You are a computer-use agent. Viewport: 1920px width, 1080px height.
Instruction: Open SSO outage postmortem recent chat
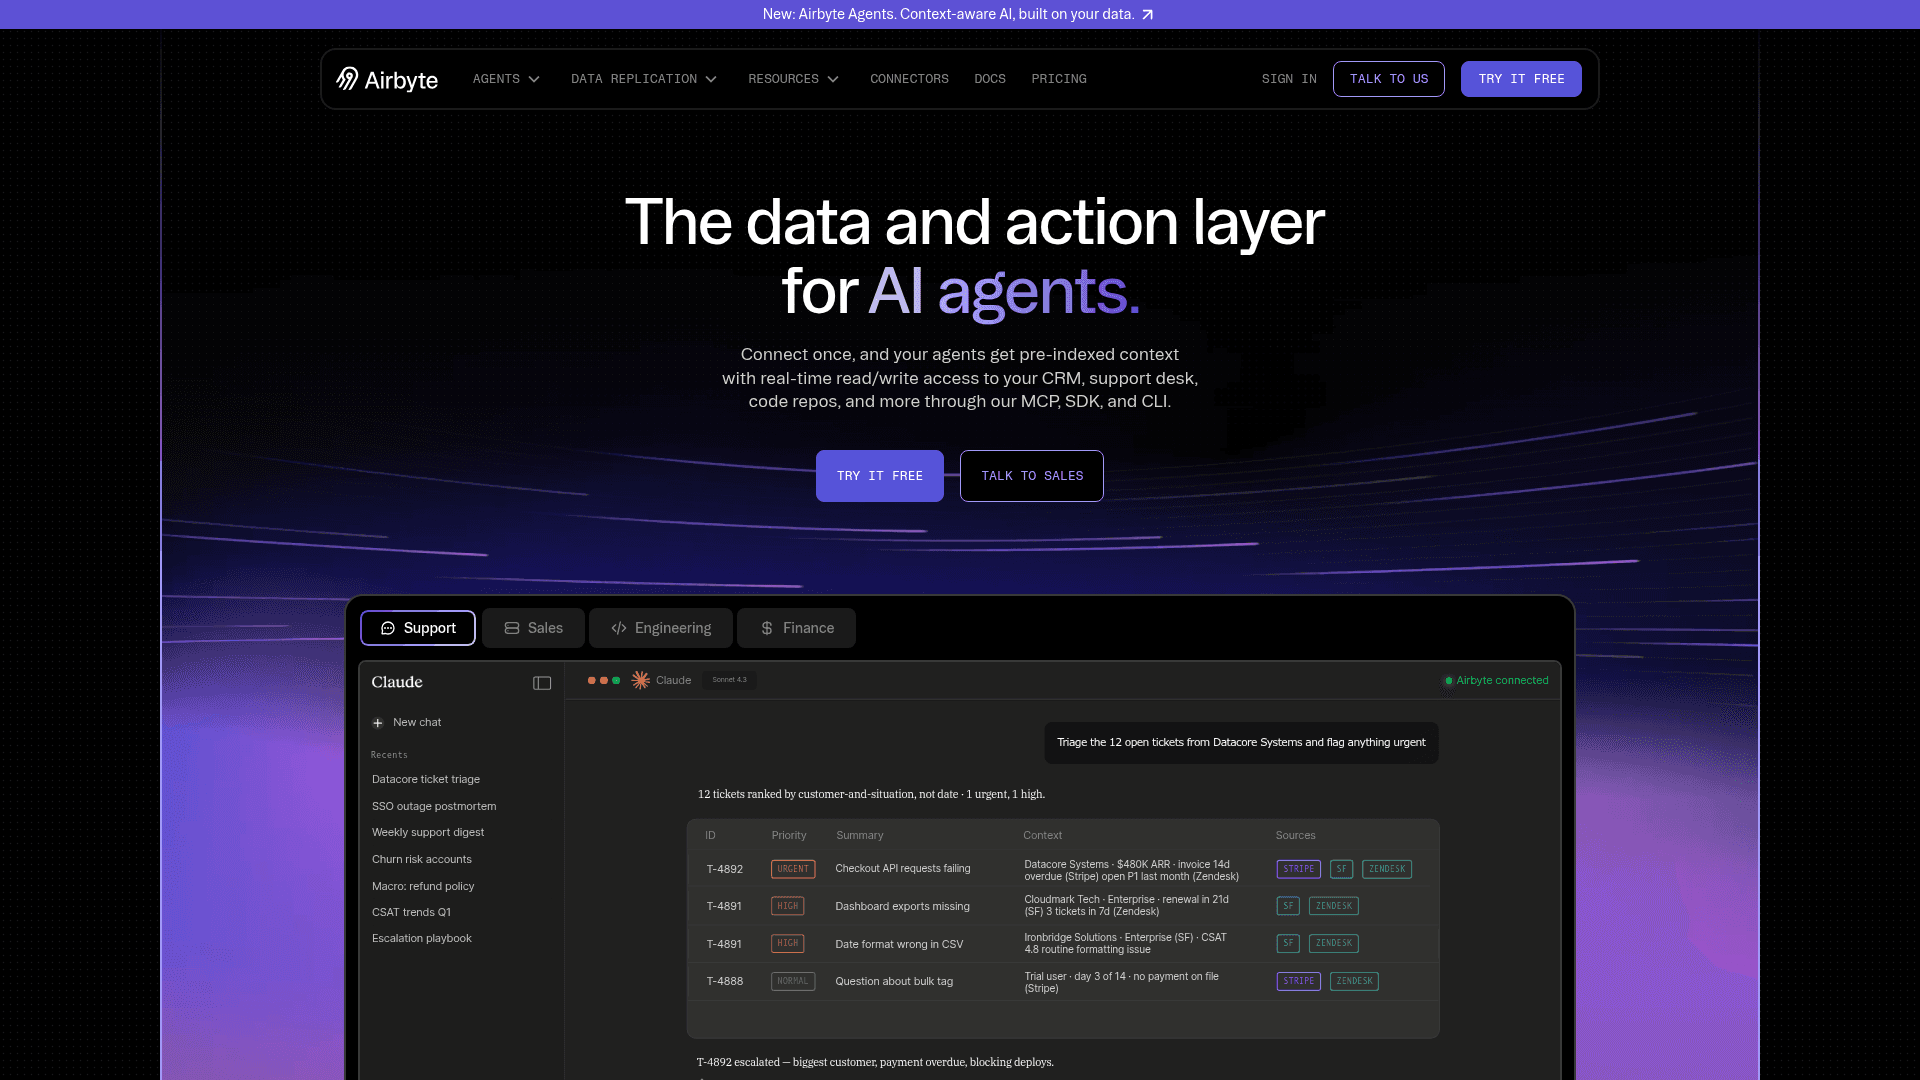click(x=434, y=807)
